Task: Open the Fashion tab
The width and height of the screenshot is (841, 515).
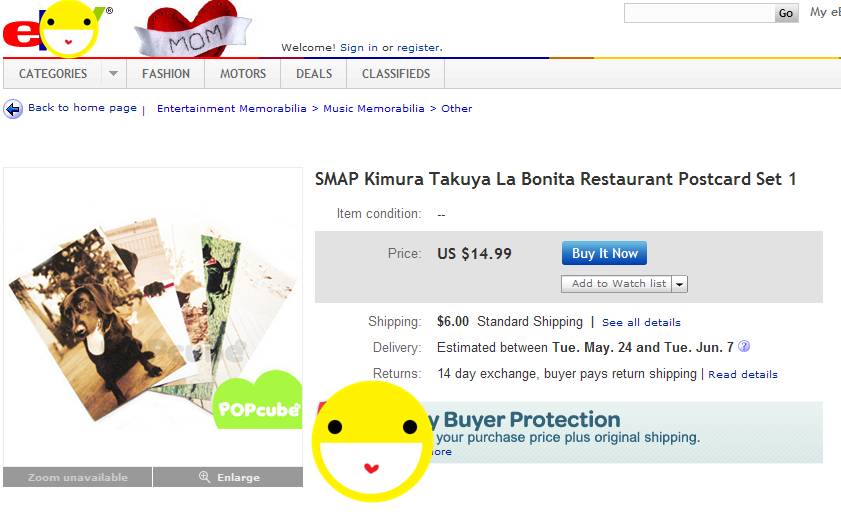Action: (166, 73)
